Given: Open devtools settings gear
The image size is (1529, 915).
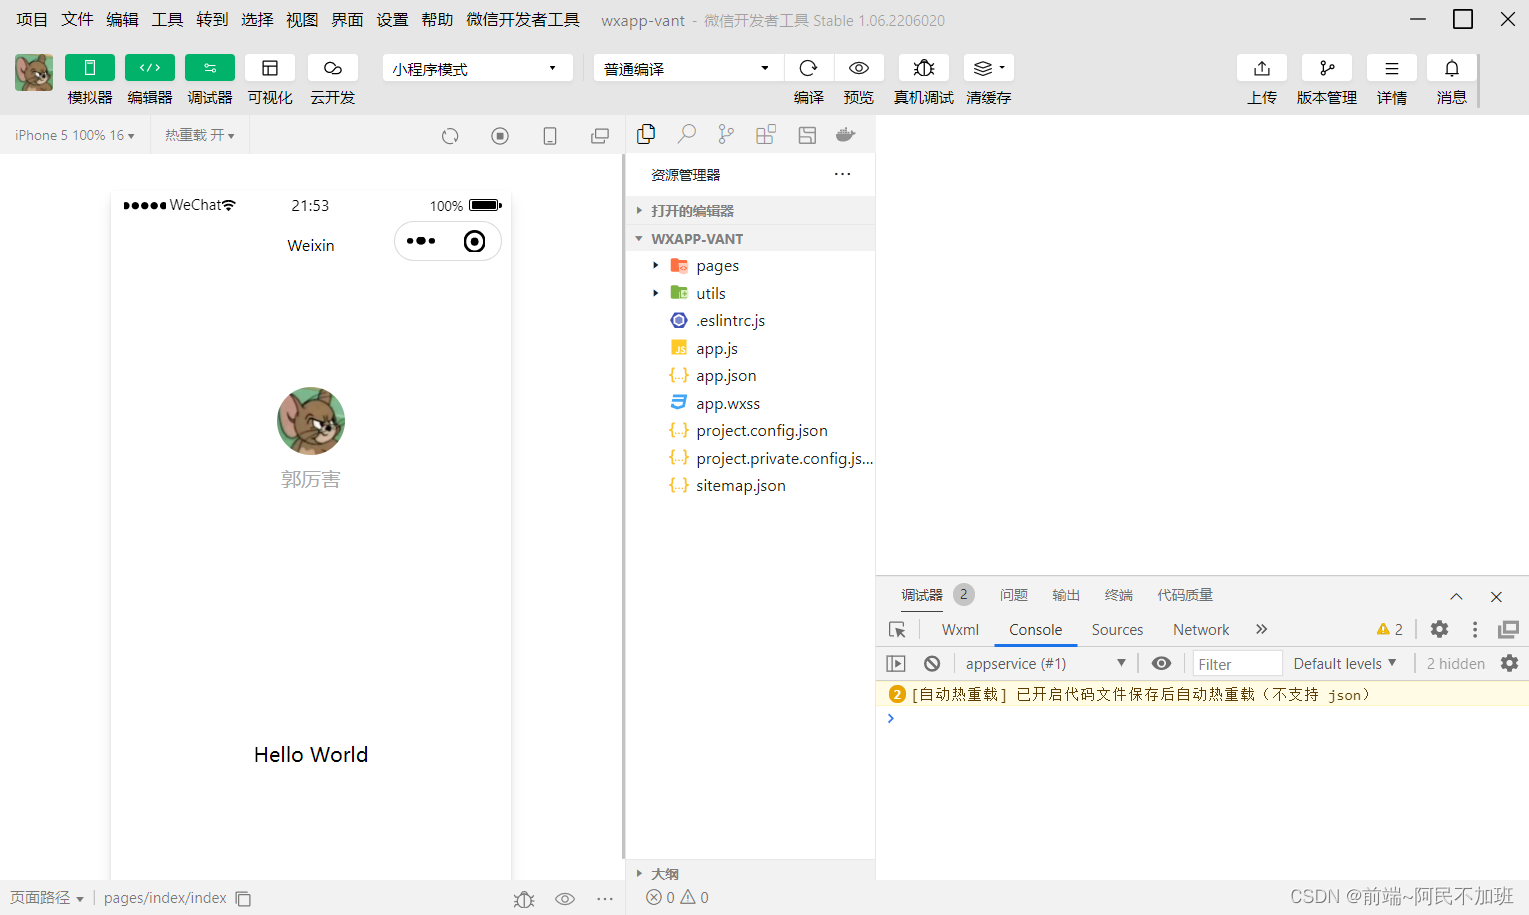Looking at the screenshot, I should click(1439, 629).
